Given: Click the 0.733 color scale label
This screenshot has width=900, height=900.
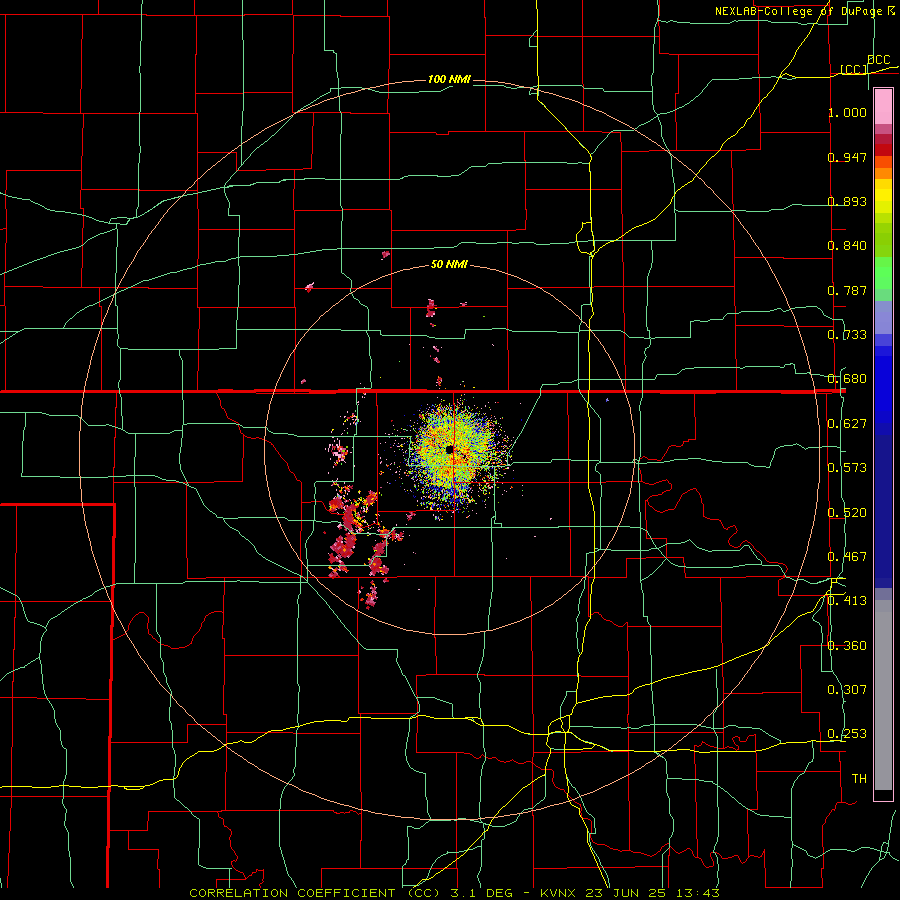Looking at the screenshot, I should click(x=847, y=335).
